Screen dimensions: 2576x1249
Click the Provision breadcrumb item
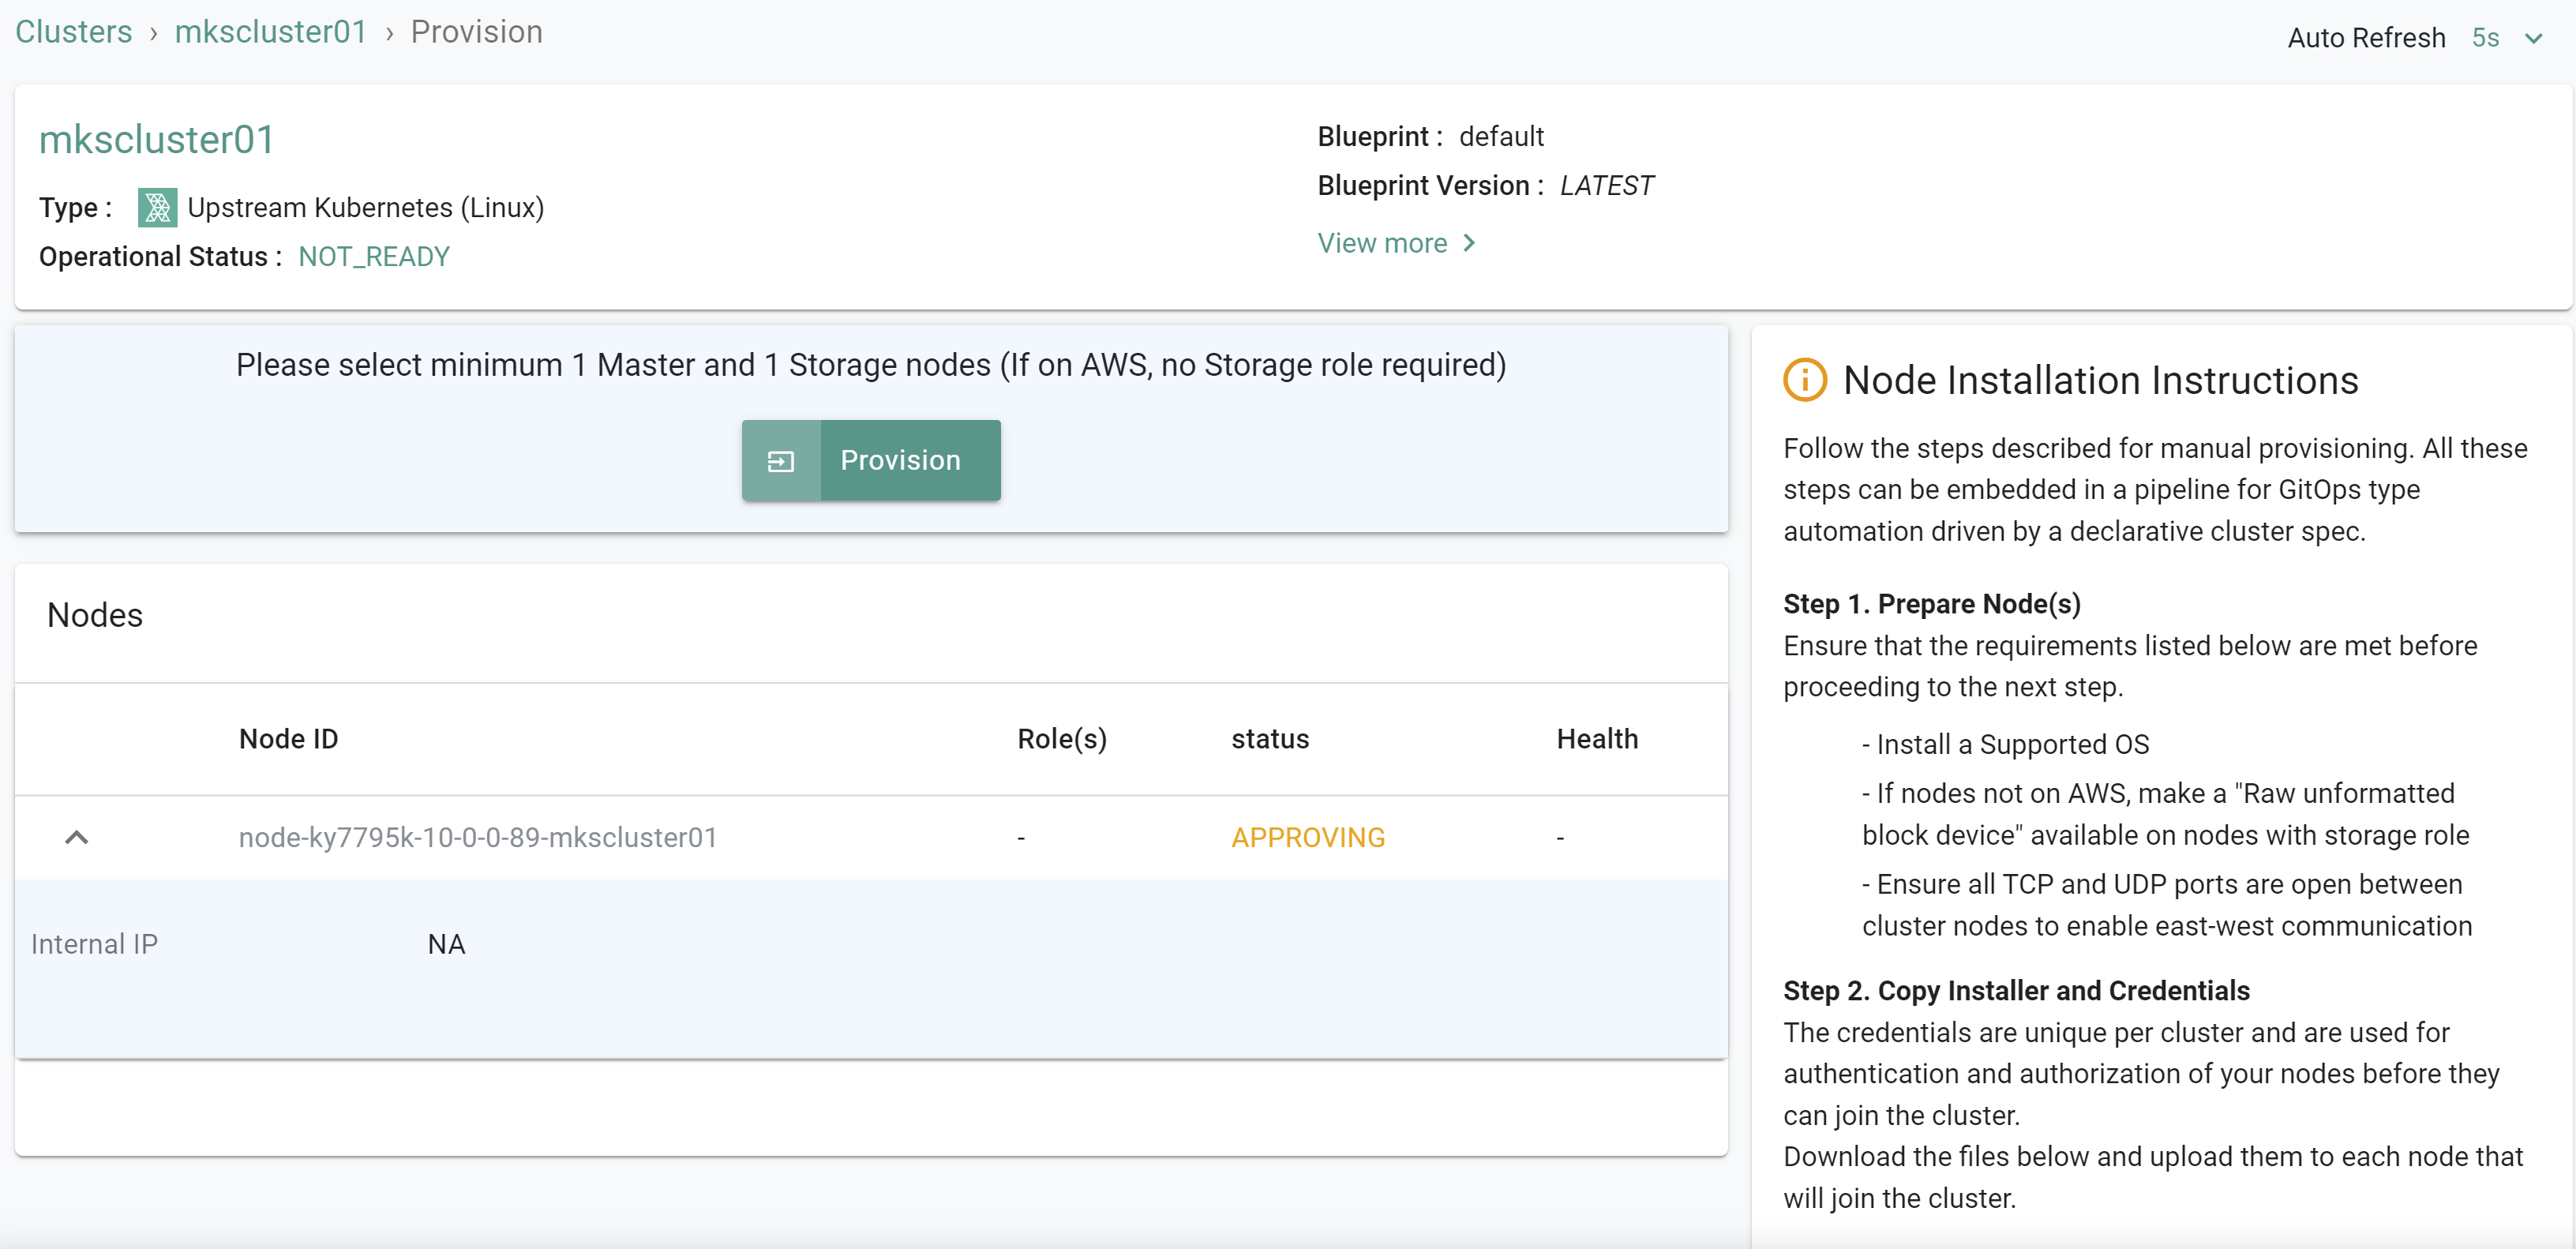(477, 32)
